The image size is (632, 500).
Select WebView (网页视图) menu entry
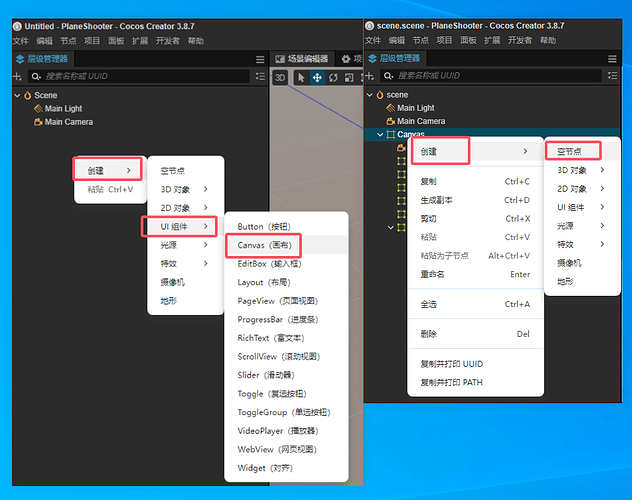286,449
